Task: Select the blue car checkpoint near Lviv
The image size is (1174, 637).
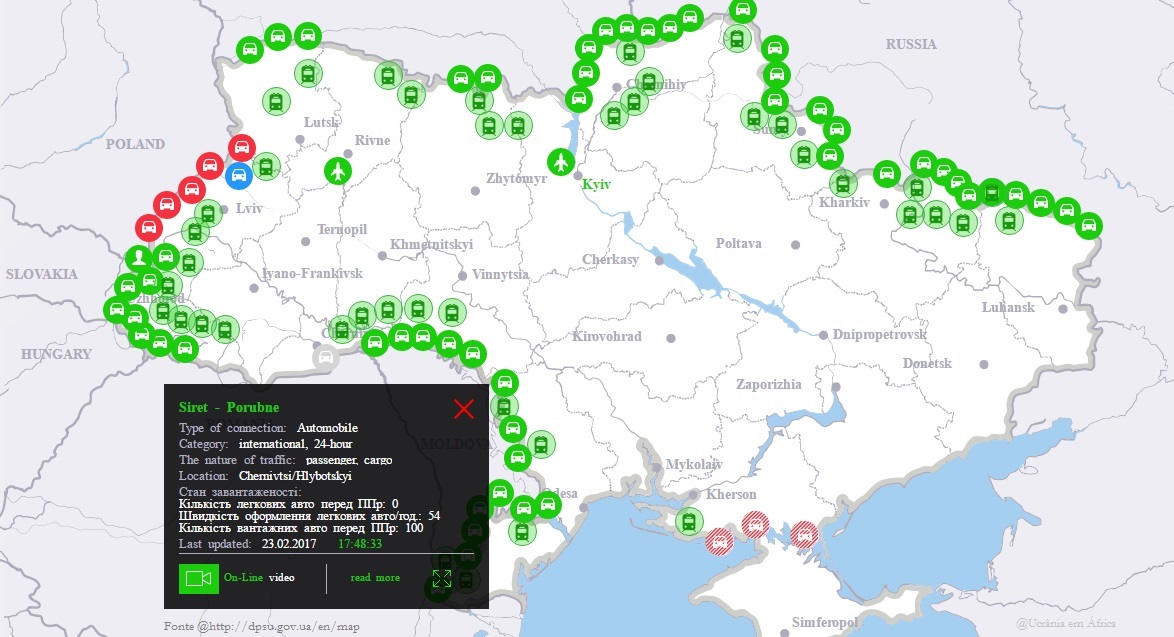Action: point(239,176)
